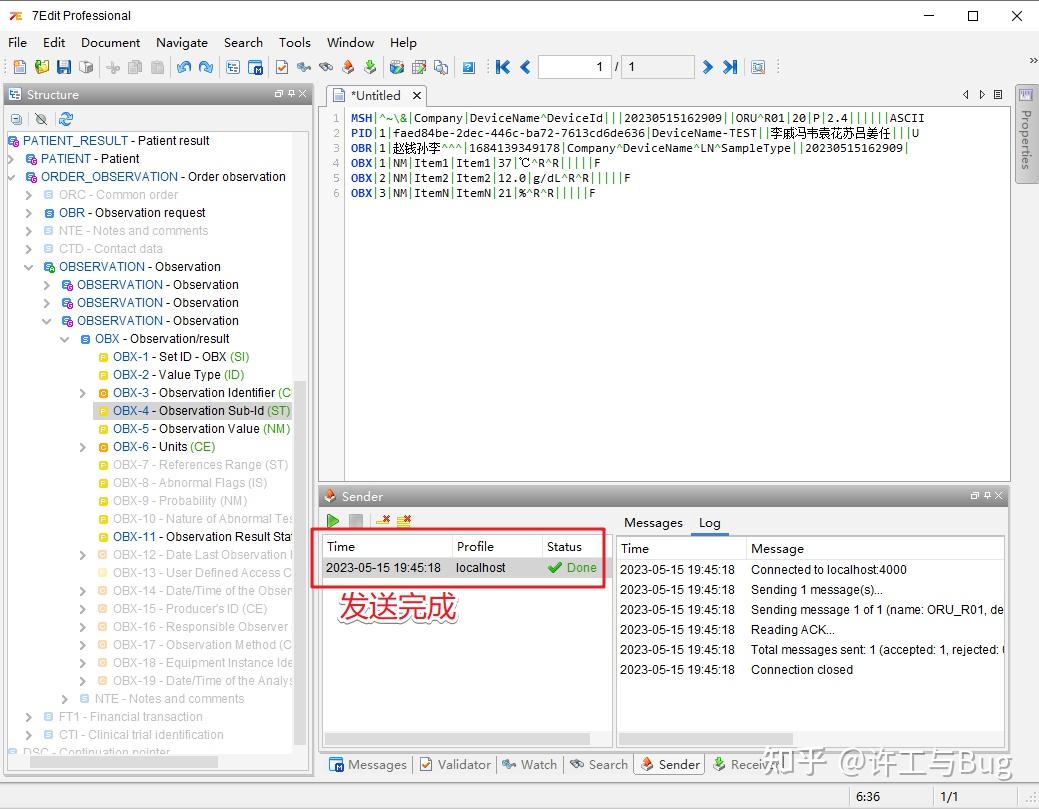The height and width of the screenshot is (809, 1039).
Task: Click the Undo arrow icon
Action: click(x=184, y=67)
